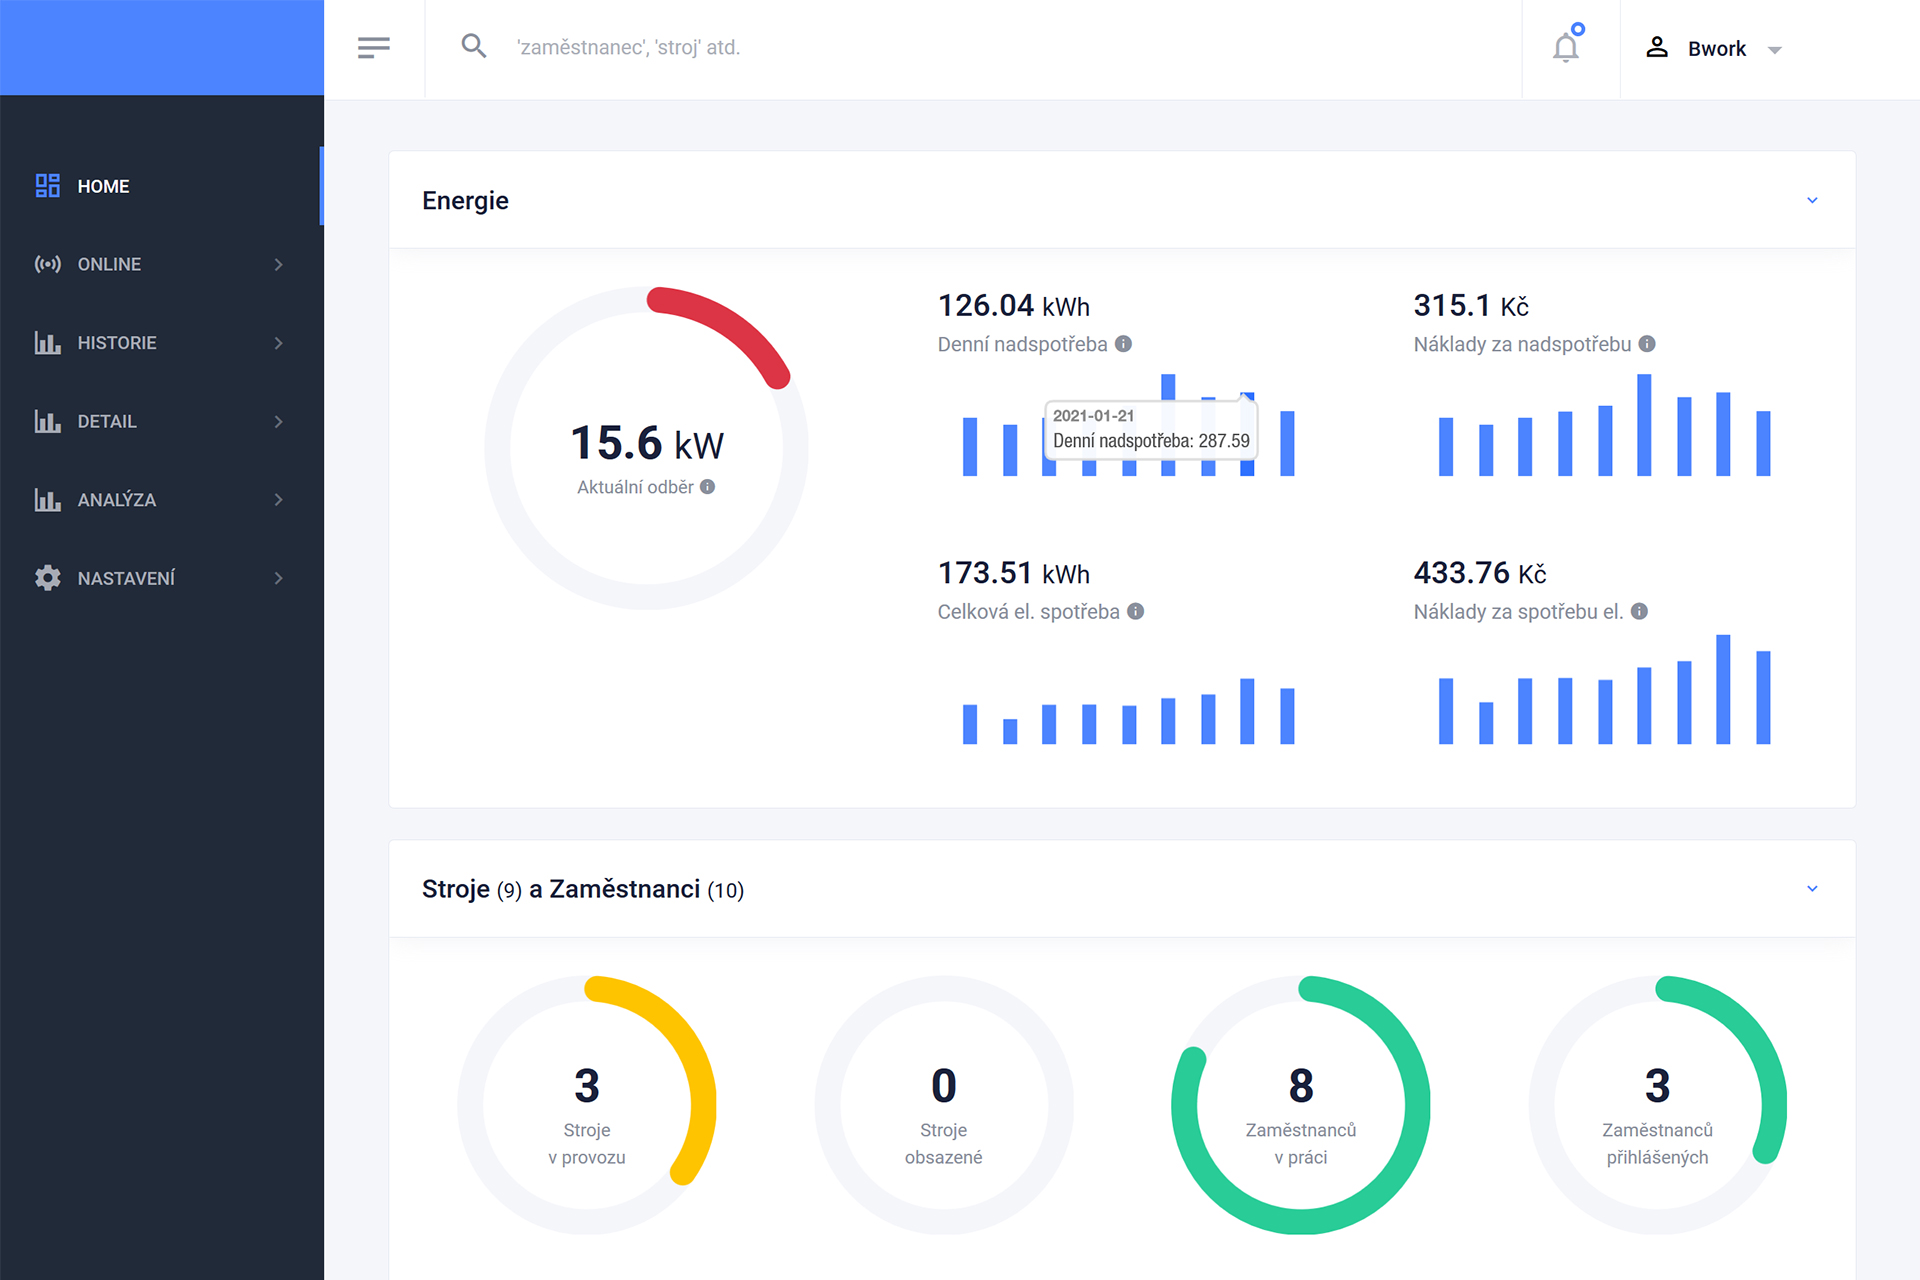Collapse the Stroje a Zaměstnanci panel

click(1812, 889)
